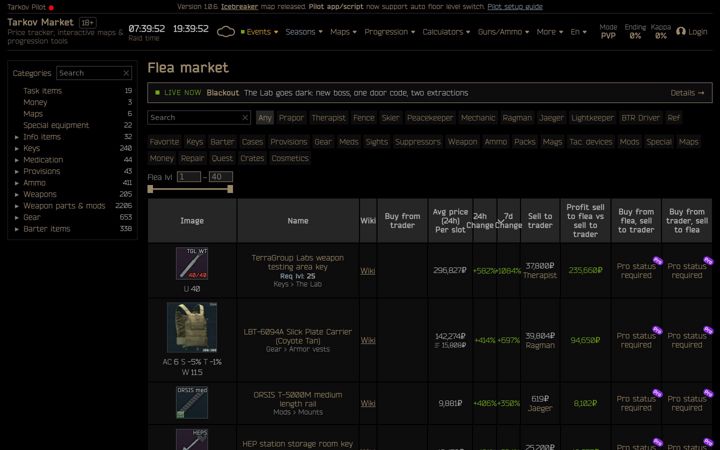Filter by Lightkeeper trader

(x=592, y=118)
